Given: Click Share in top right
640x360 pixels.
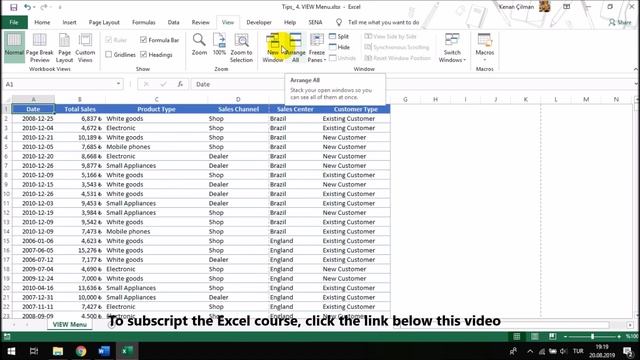Looking at the screenshot, I should pos(620,22).
